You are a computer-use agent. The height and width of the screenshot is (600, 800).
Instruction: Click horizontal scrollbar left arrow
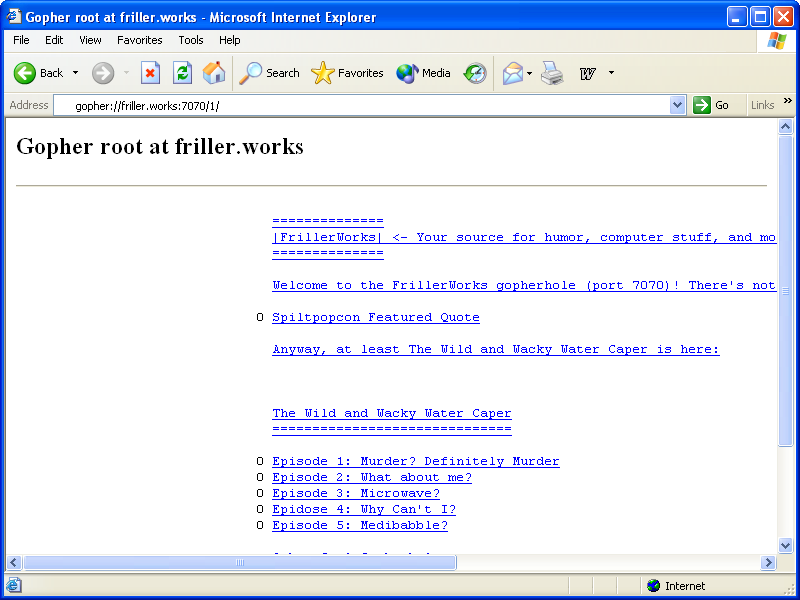(14, 562)
